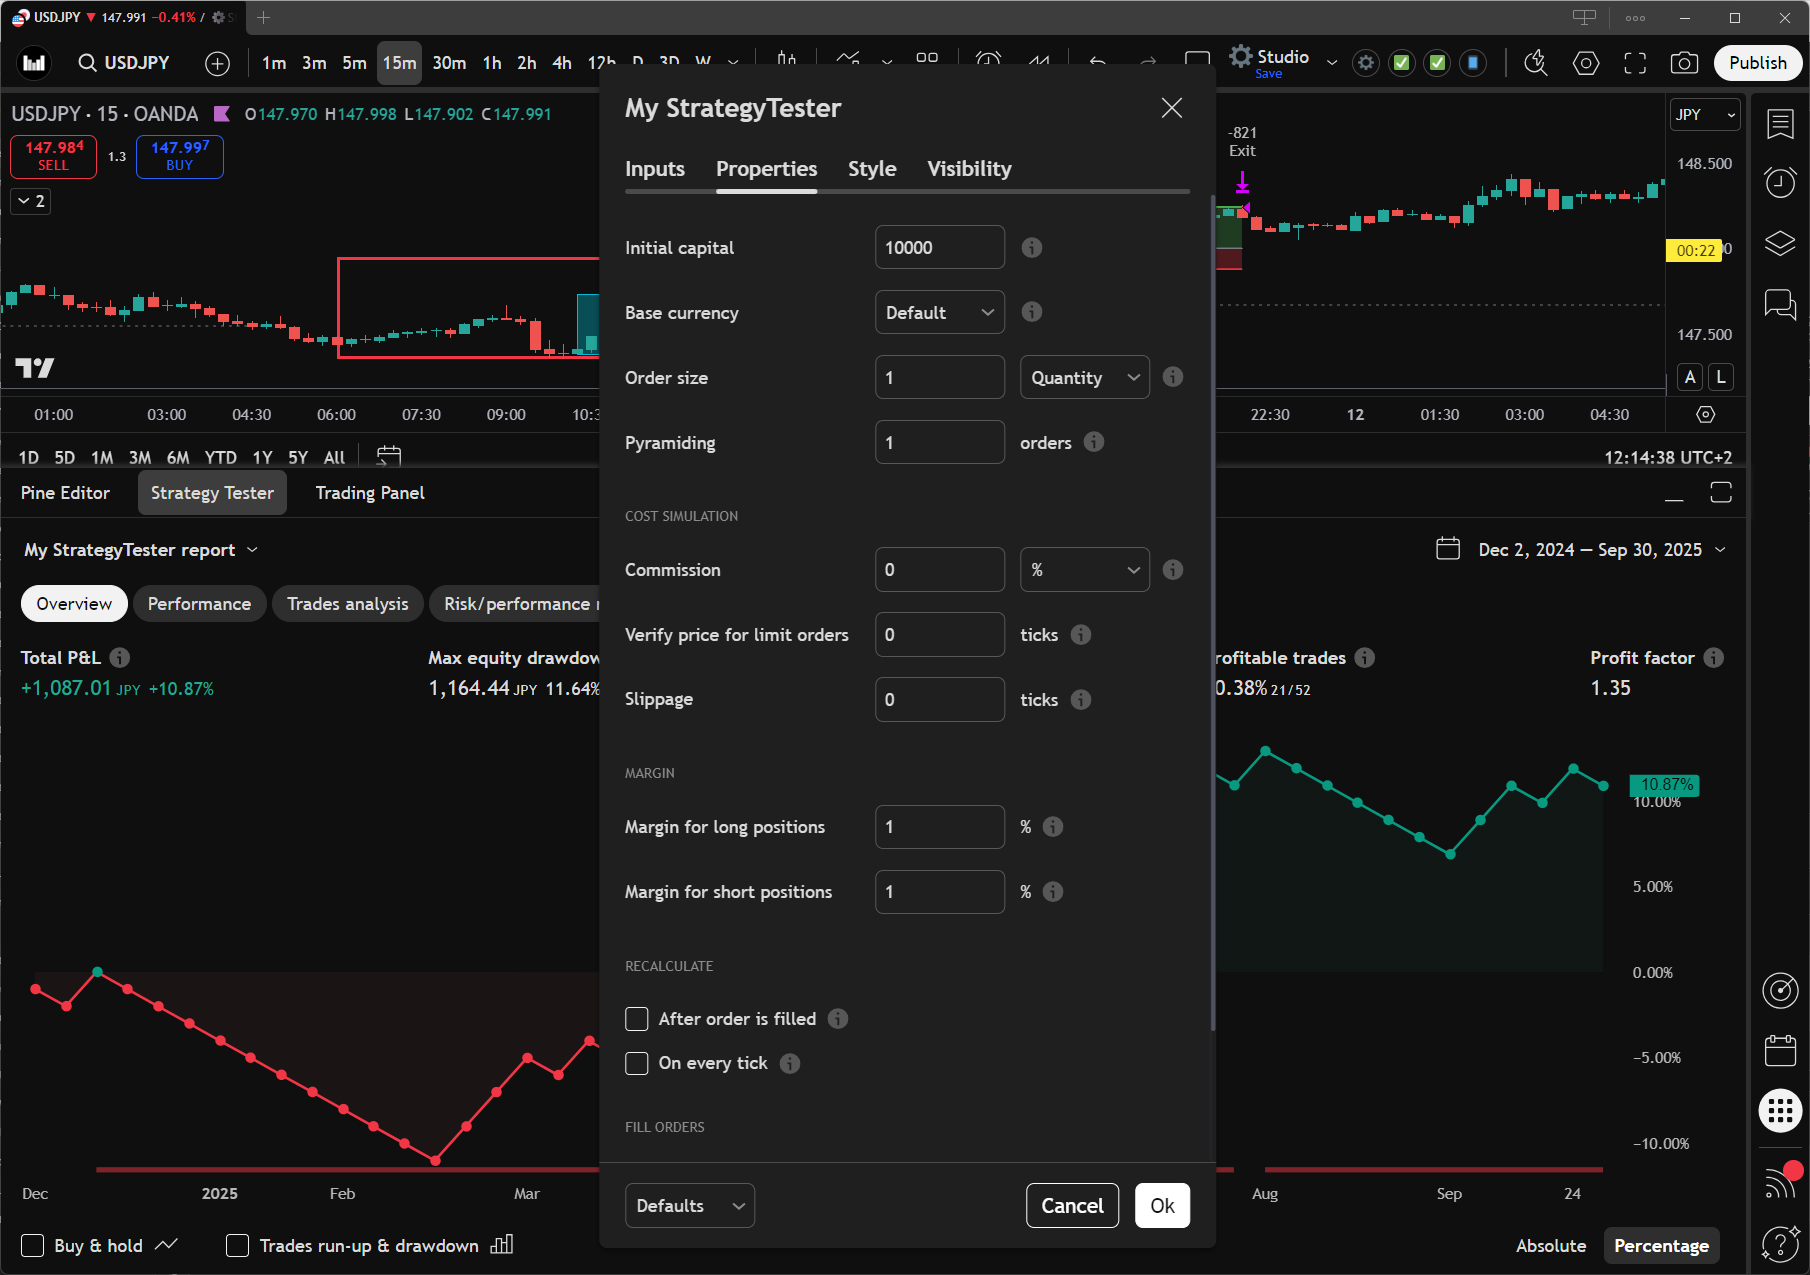Open the Defaults dropdown
Image resolution: width=1810 pixels, height=1275 pixels.
coord(690,1205)
